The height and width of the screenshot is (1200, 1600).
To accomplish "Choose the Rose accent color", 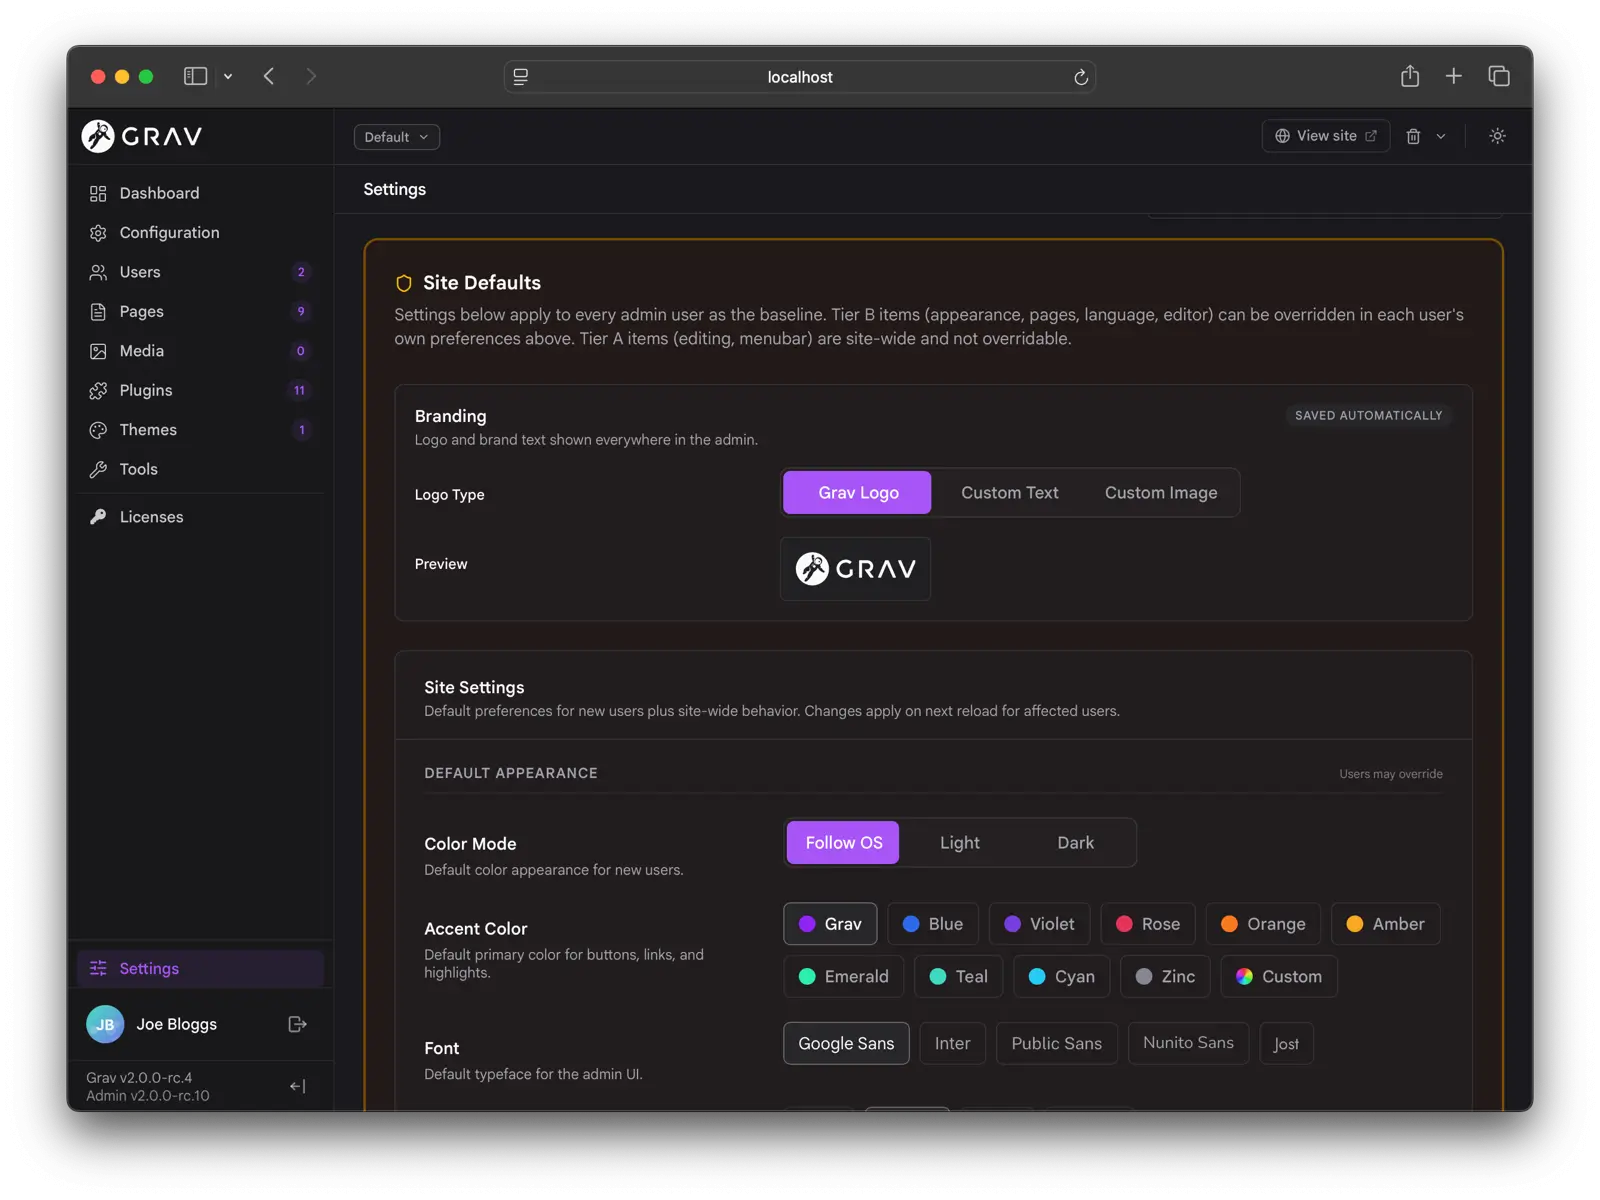I will [1148, 924].
